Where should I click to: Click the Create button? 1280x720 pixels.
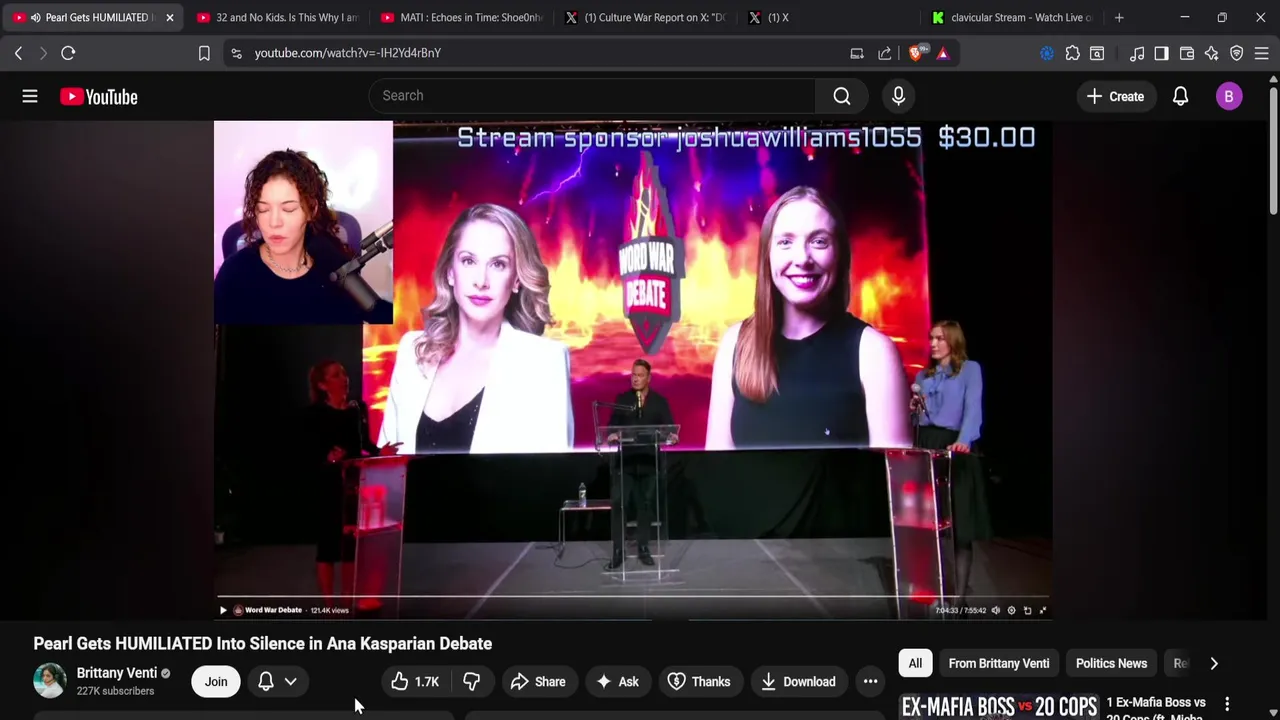coord(1115,96)
